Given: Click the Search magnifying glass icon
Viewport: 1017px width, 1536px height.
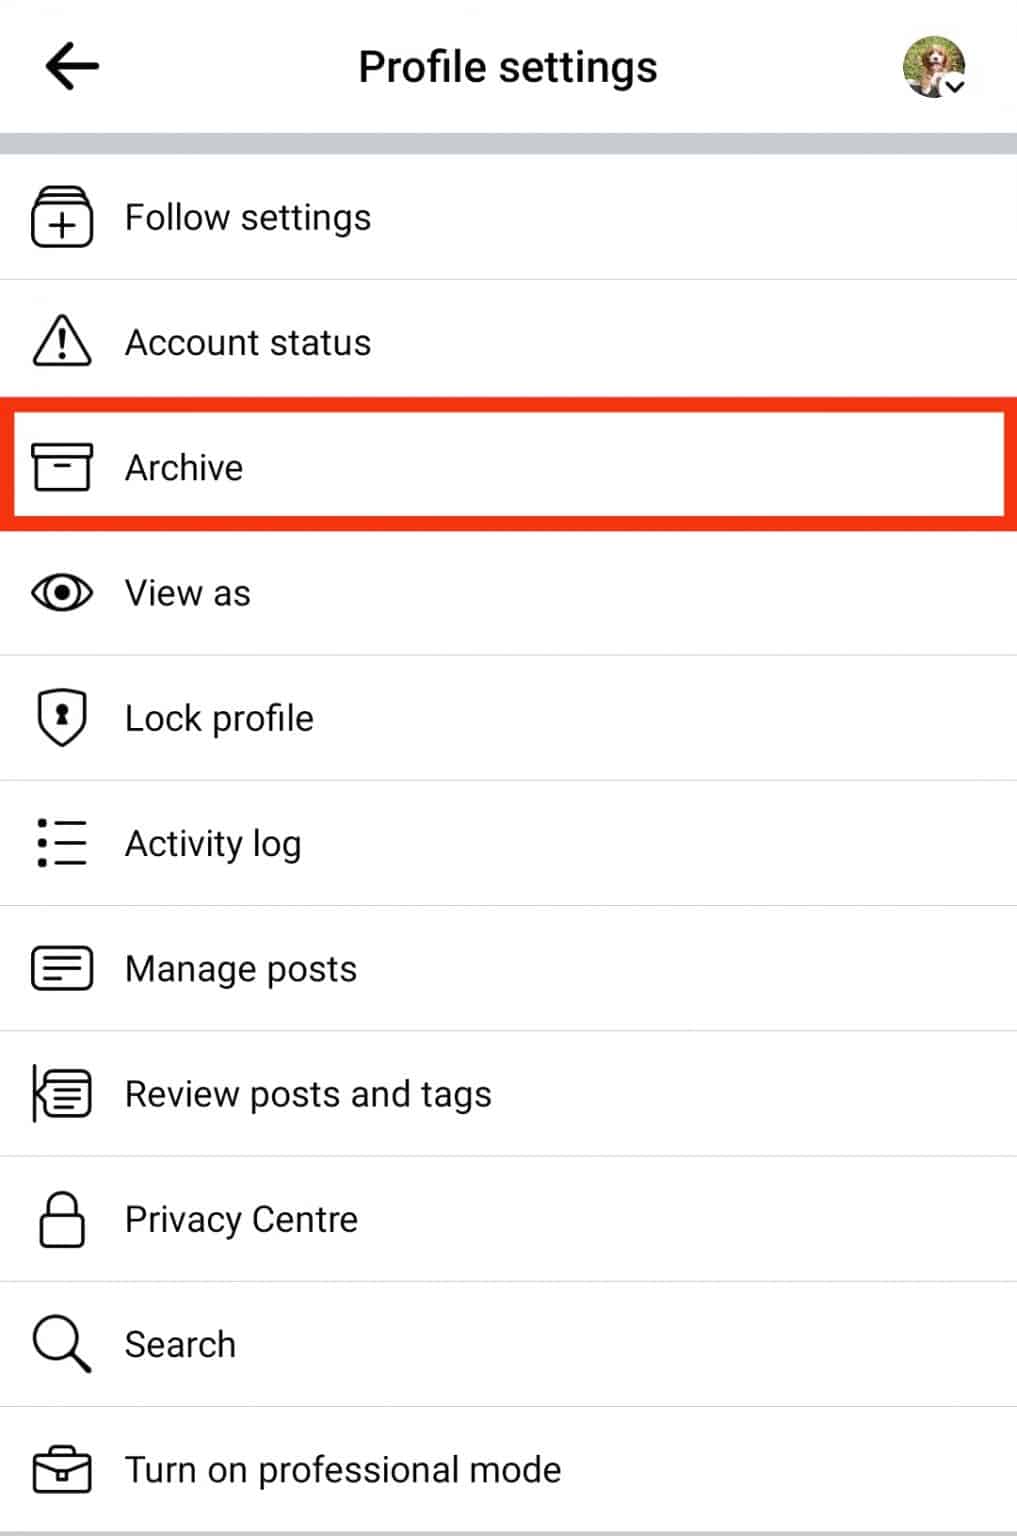Looking at the screenshot, I should [62, 1344].
